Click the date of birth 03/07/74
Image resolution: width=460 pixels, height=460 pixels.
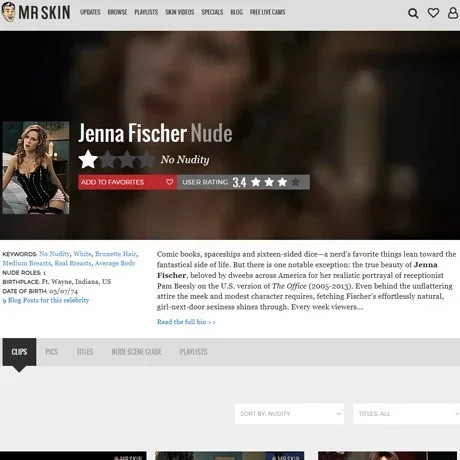pyautogui.click(x=63, y=291)
